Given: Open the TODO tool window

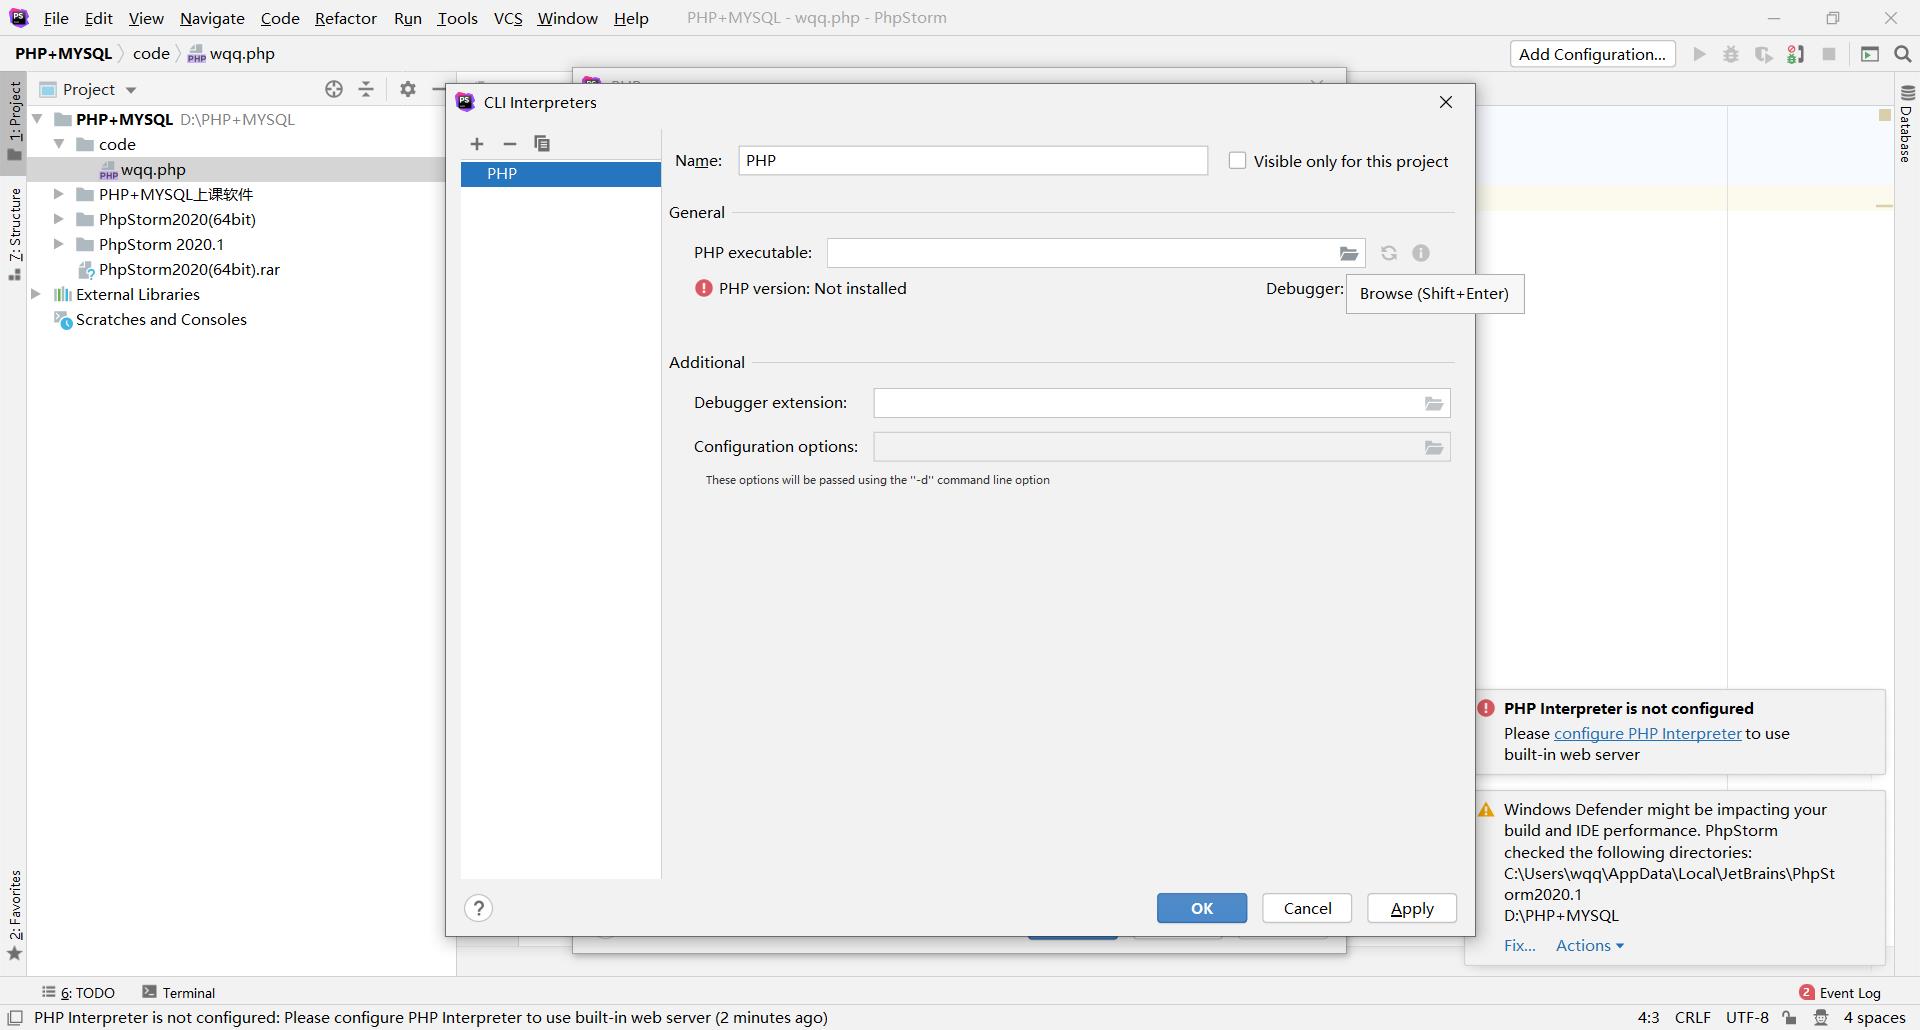Looking at the screenshot, I should pos(79,993).
